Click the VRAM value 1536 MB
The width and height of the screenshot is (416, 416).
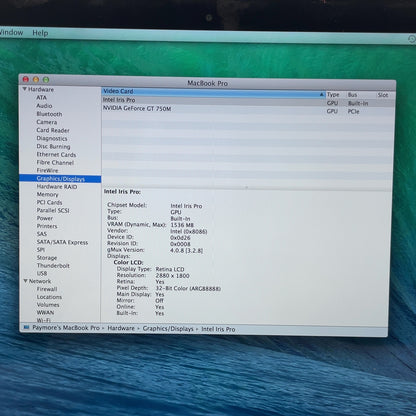[182, 225]
